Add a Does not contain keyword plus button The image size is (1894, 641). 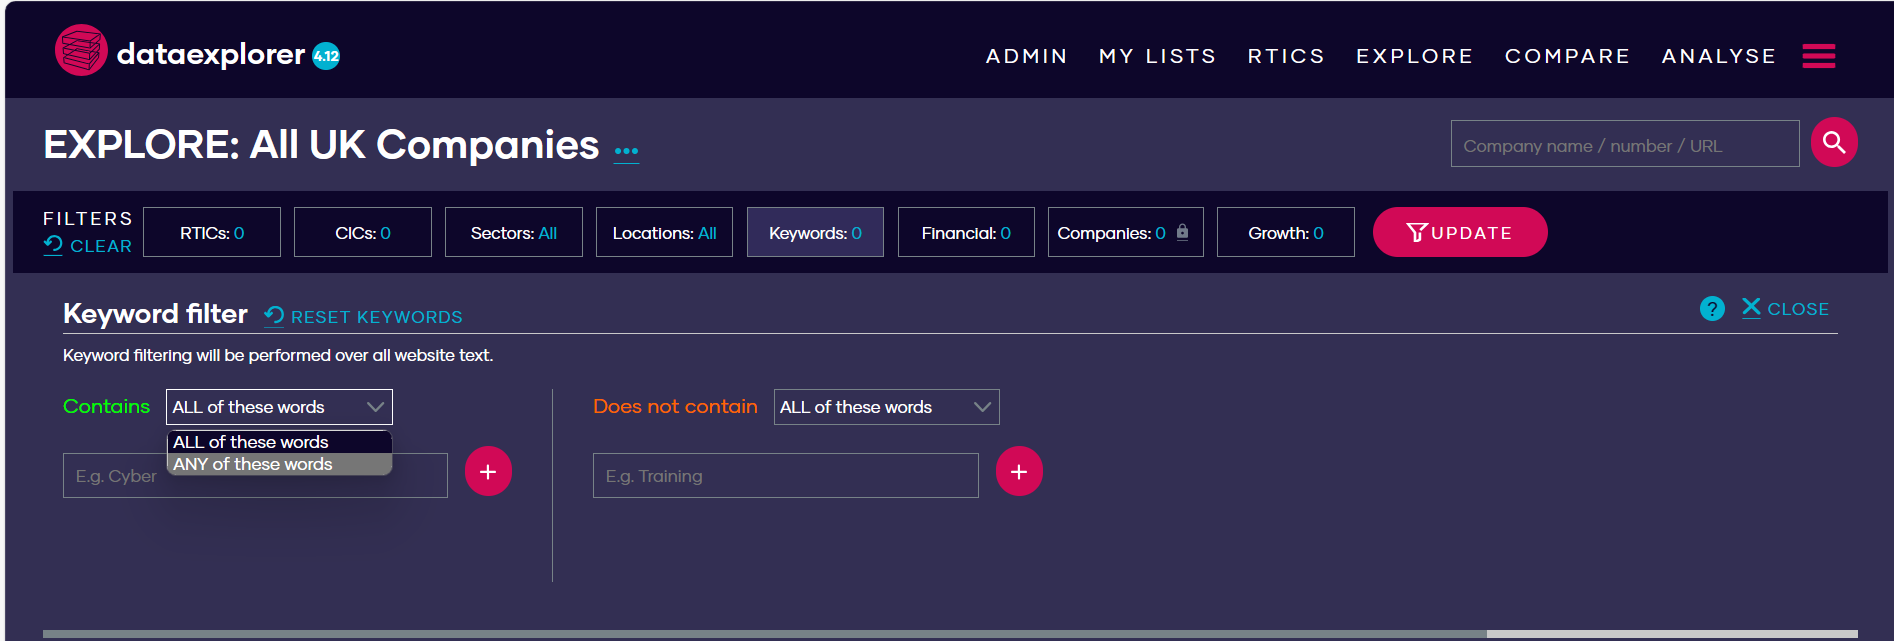click(x=1019, y=471)
